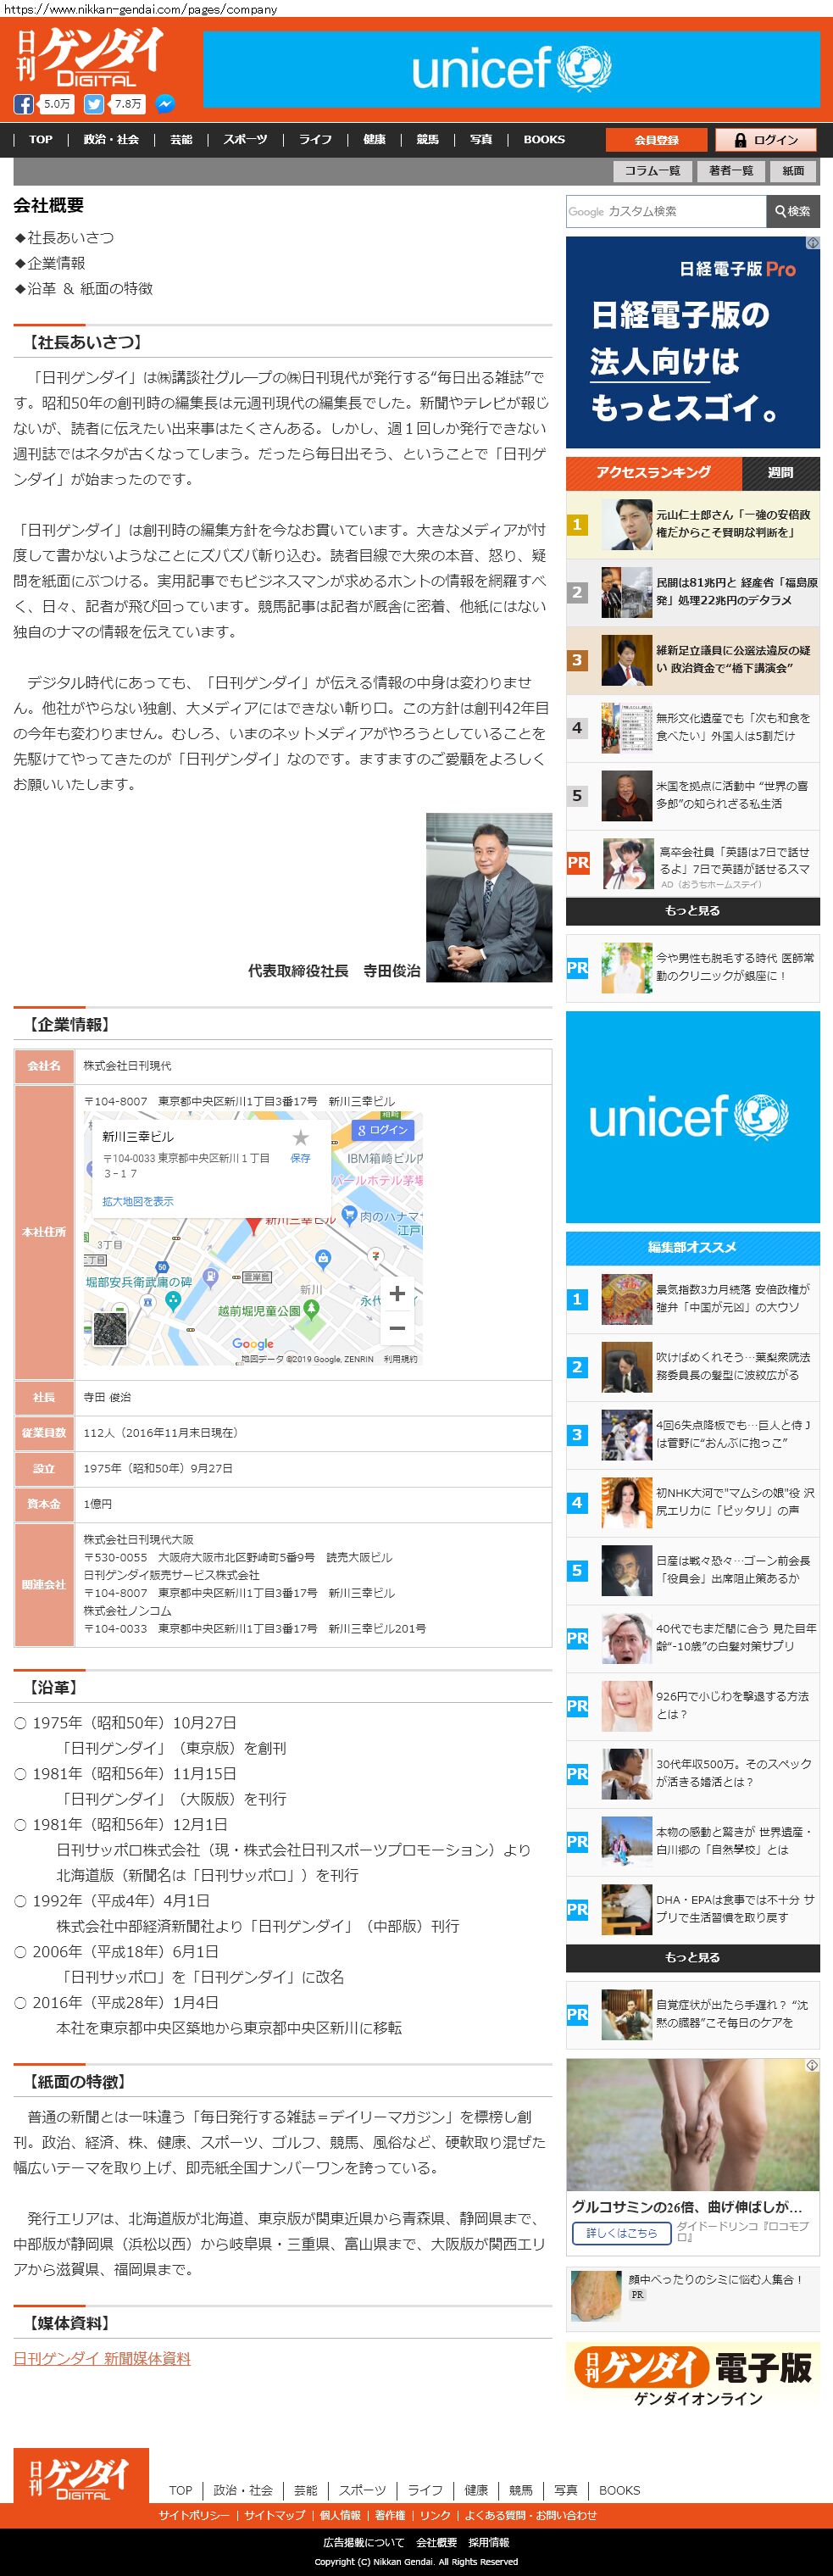Click 拡大地図を表示 map link
The height and width of the screenshot is (2576, 833).
(137, 1201)
